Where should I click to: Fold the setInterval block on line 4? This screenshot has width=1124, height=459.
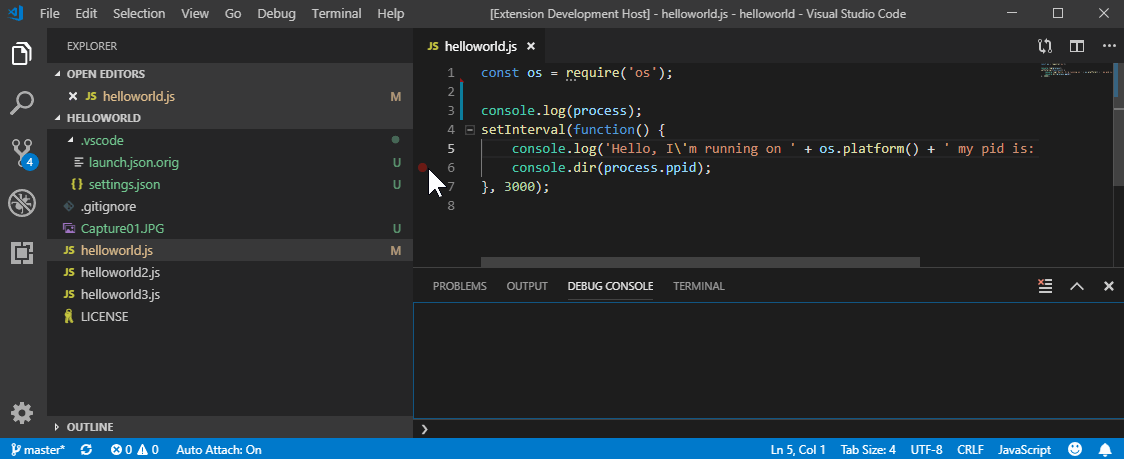point(470,130)
